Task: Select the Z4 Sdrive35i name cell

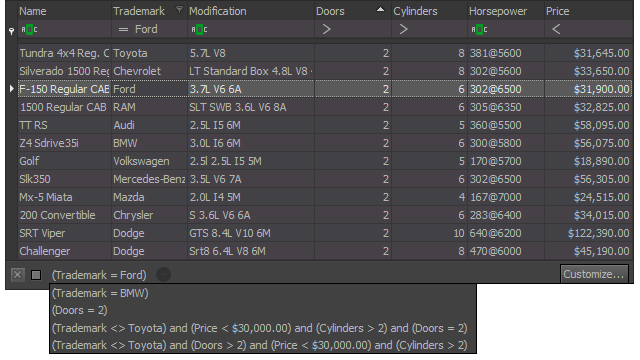Action: [64, 143]
